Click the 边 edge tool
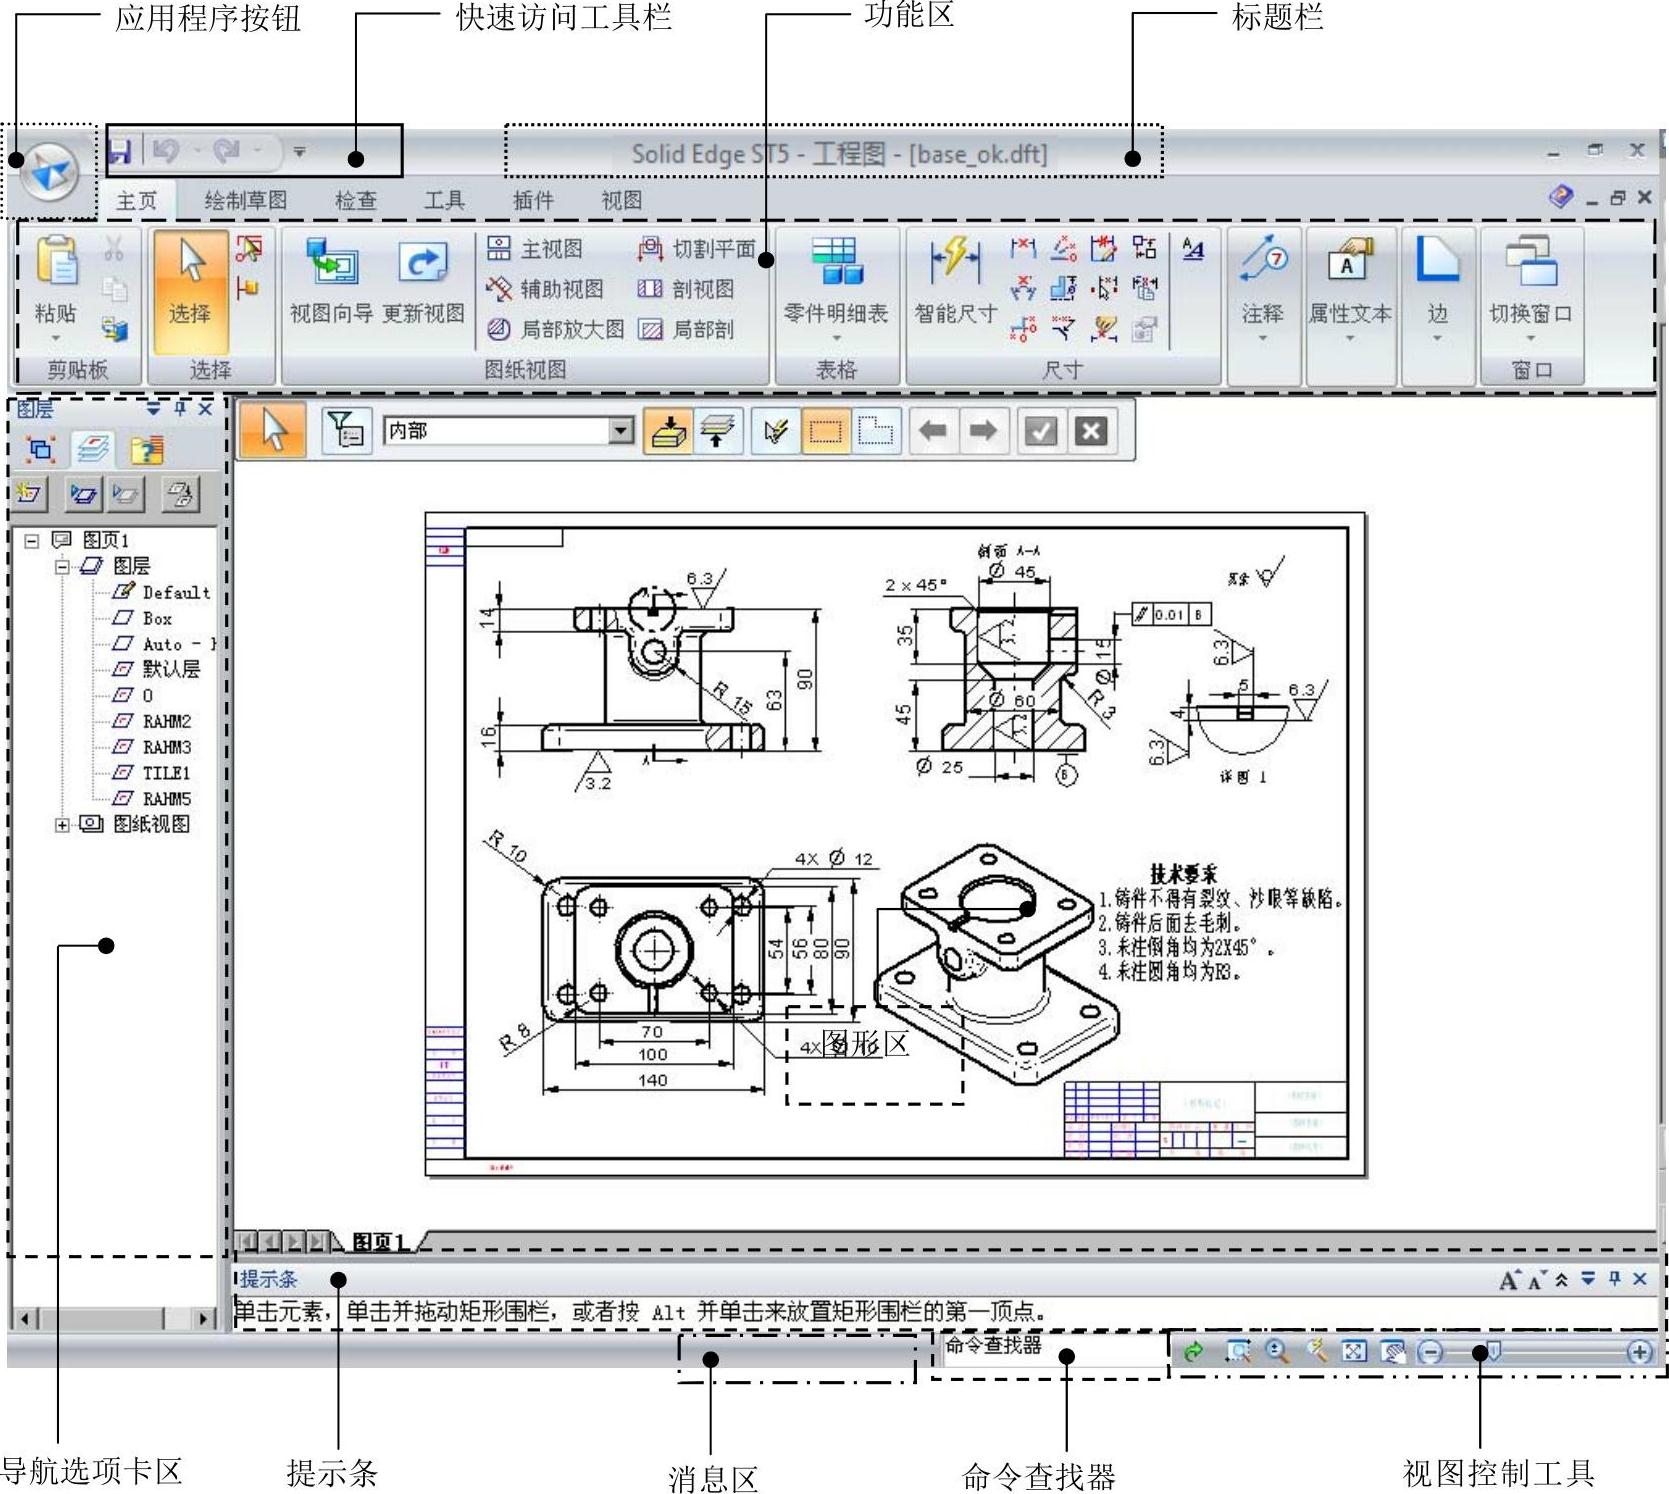This screenshot has height=1494, width=1669. [x=1438, y=280]
